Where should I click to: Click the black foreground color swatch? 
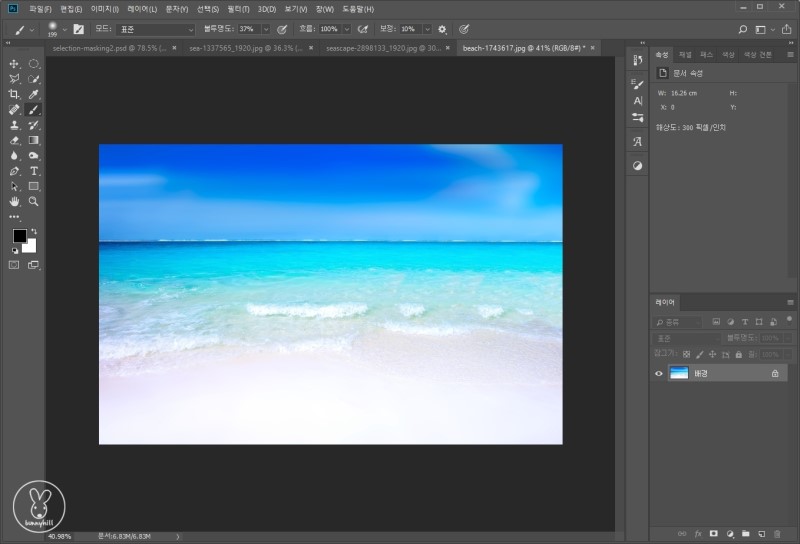tap(19, 235)
